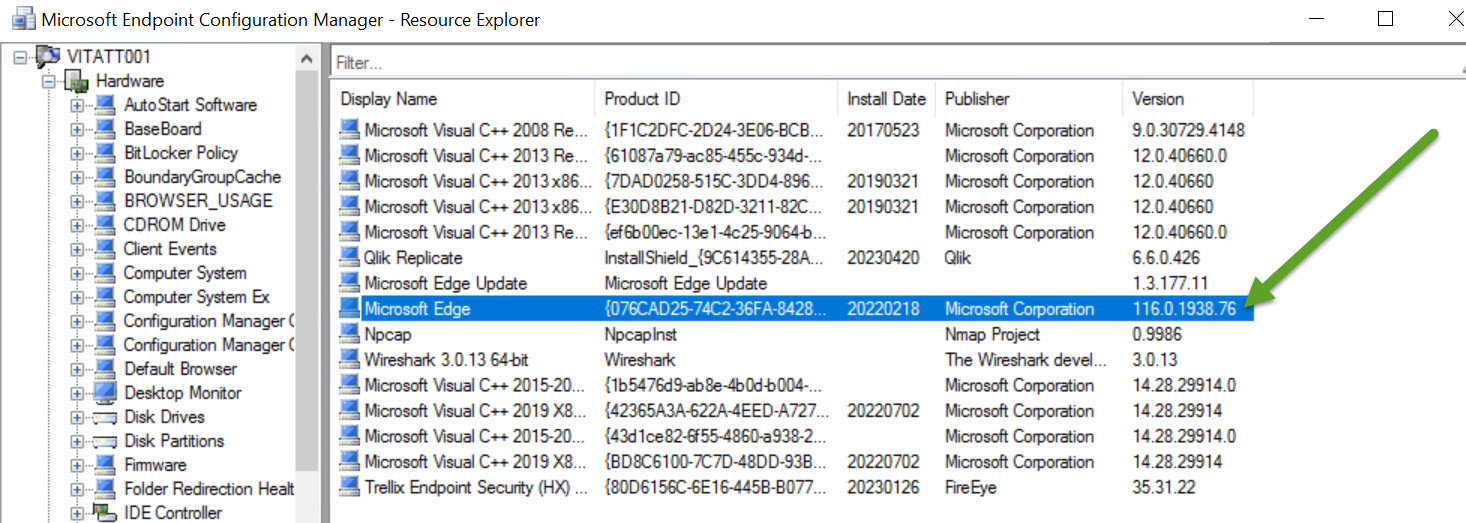Sort by Publisher column header
This screenshot has height=523, width=1466.
(1029, 99)
